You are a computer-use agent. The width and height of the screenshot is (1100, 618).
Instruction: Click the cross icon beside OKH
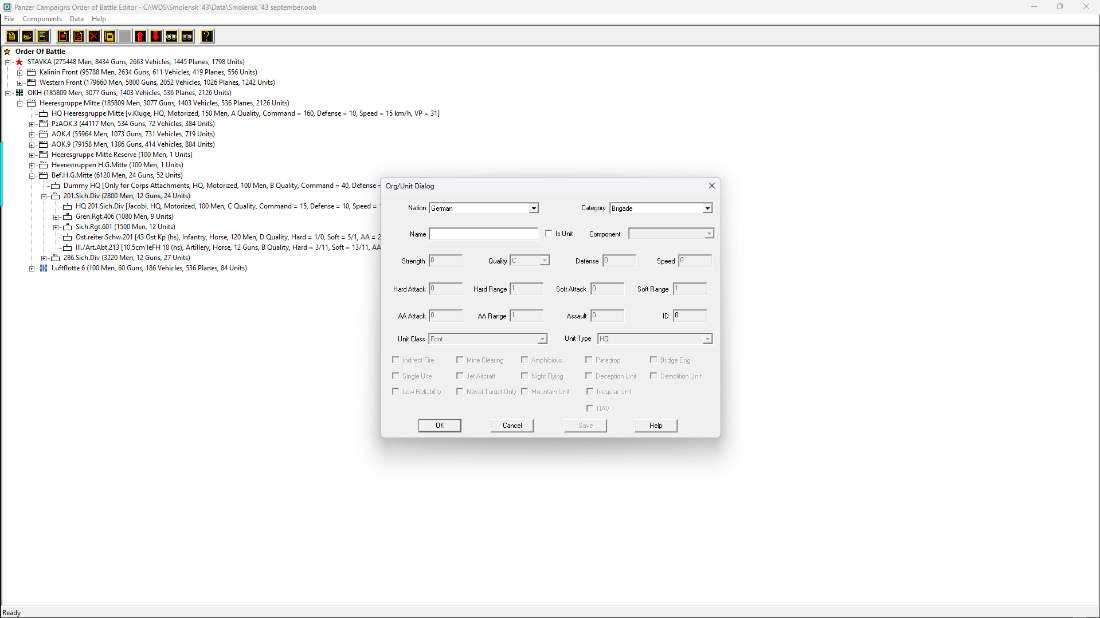click(20, 93)
